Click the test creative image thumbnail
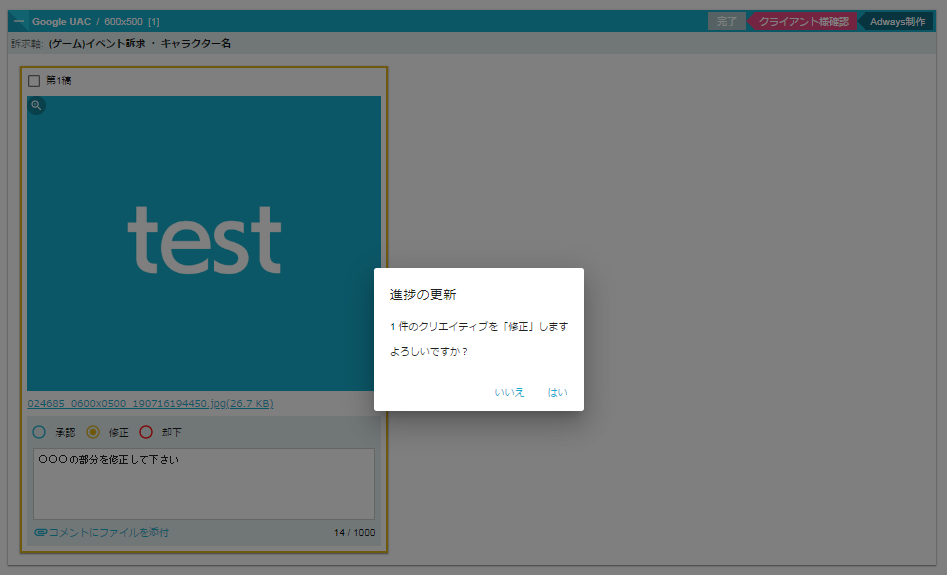Image resolution: width=947 pixels, height=575 pixels. [203, 243]
